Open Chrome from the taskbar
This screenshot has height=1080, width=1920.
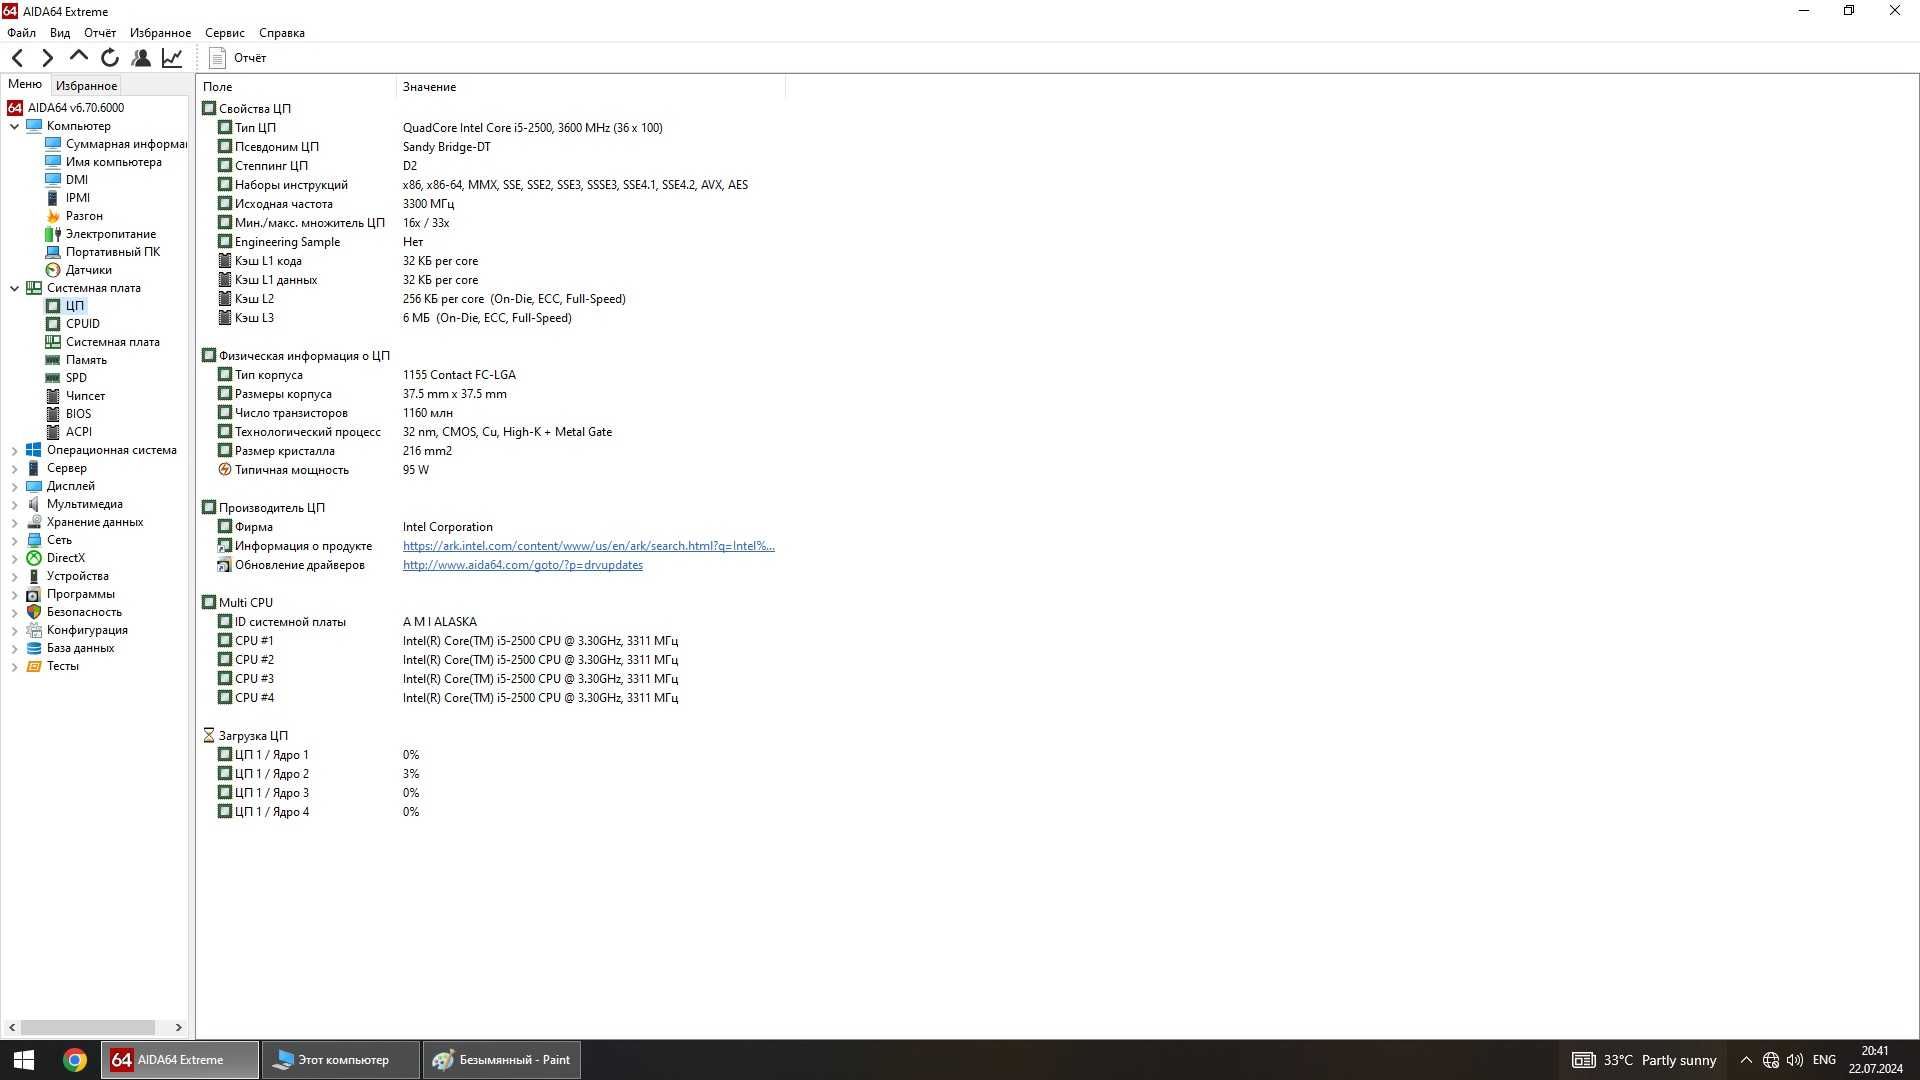click(x=74, y=1060)
